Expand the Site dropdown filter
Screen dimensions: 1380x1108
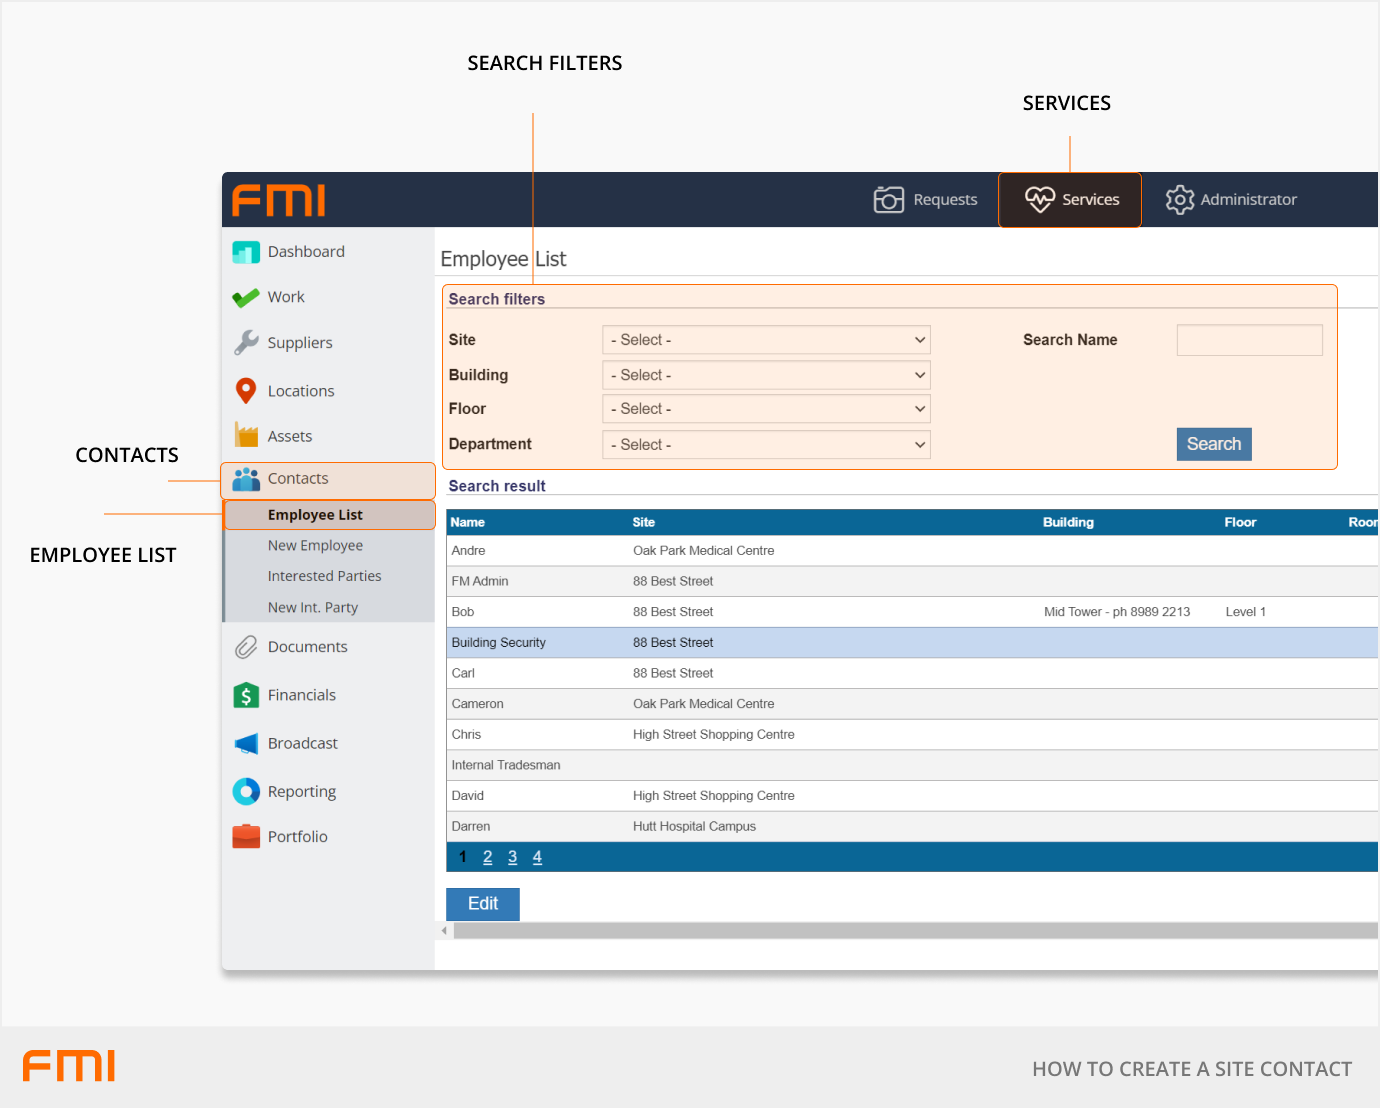click(766, 340)
